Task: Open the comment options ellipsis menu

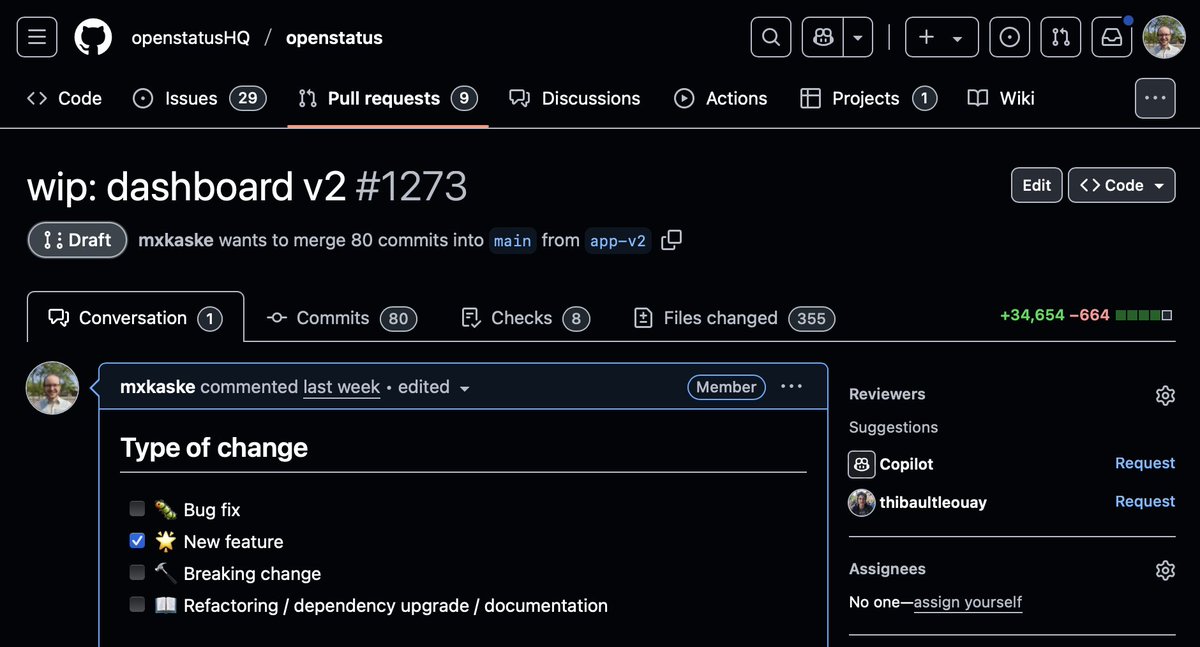Action: (791, 387)
